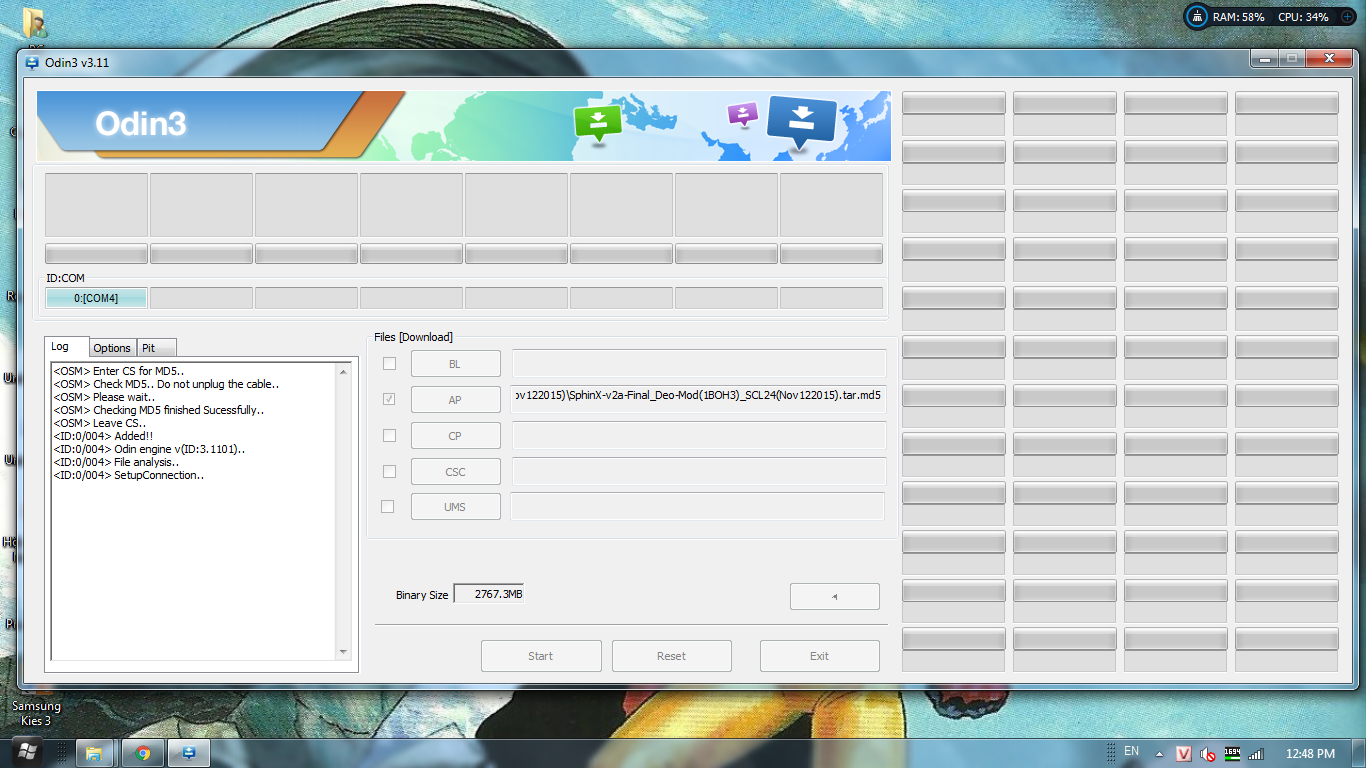1366x768 pixels.
Task: Click the BL file path field
Action: pos(699,363)
